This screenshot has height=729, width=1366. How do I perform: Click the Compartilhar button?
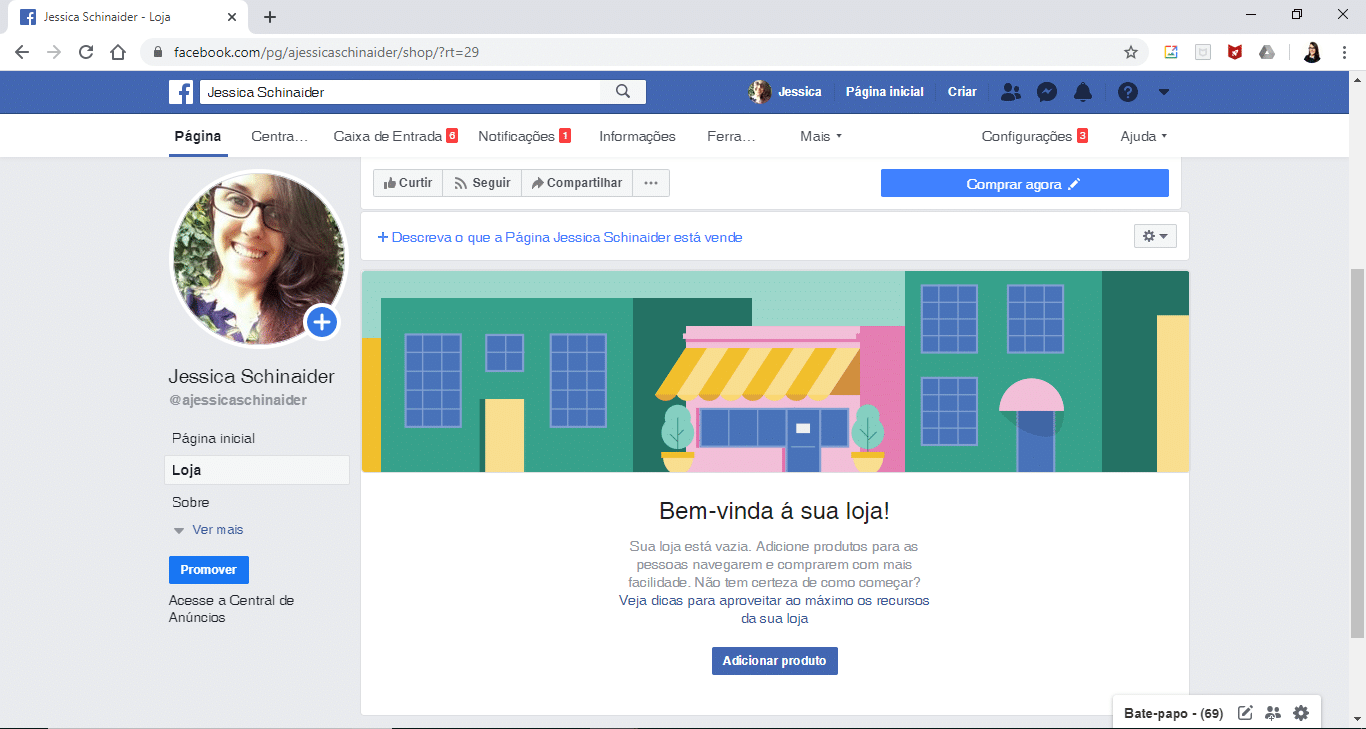pos(577,183)
